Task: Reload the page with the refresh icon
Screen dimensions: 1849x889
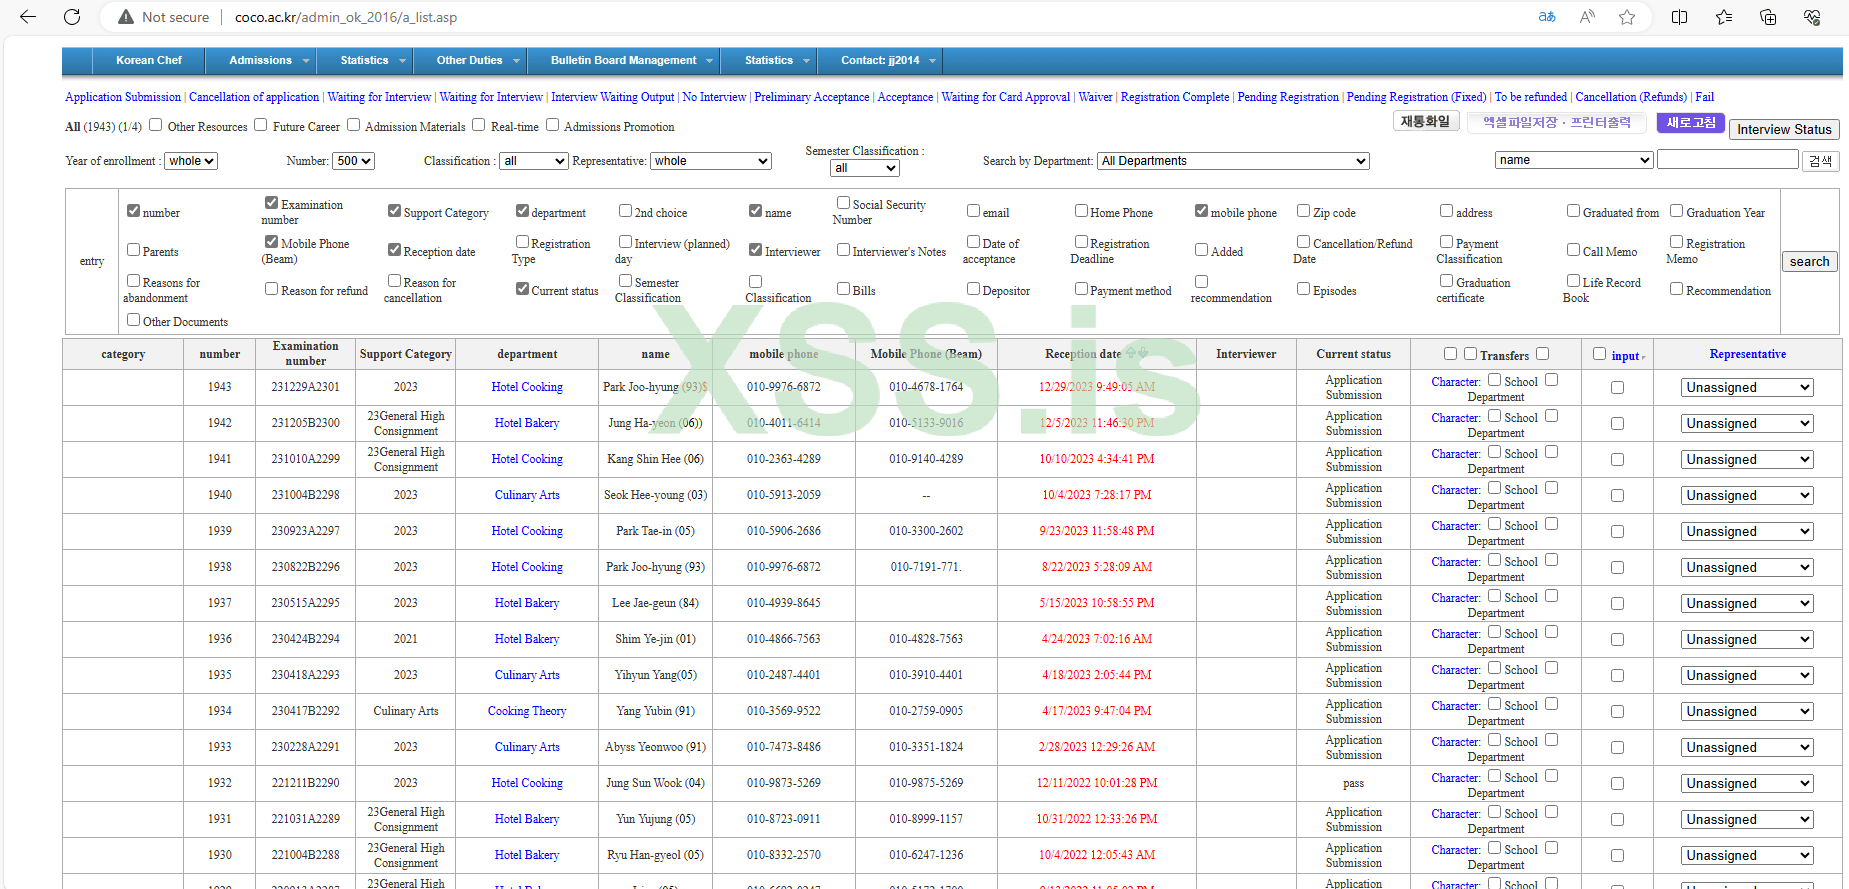Action: 72,17
